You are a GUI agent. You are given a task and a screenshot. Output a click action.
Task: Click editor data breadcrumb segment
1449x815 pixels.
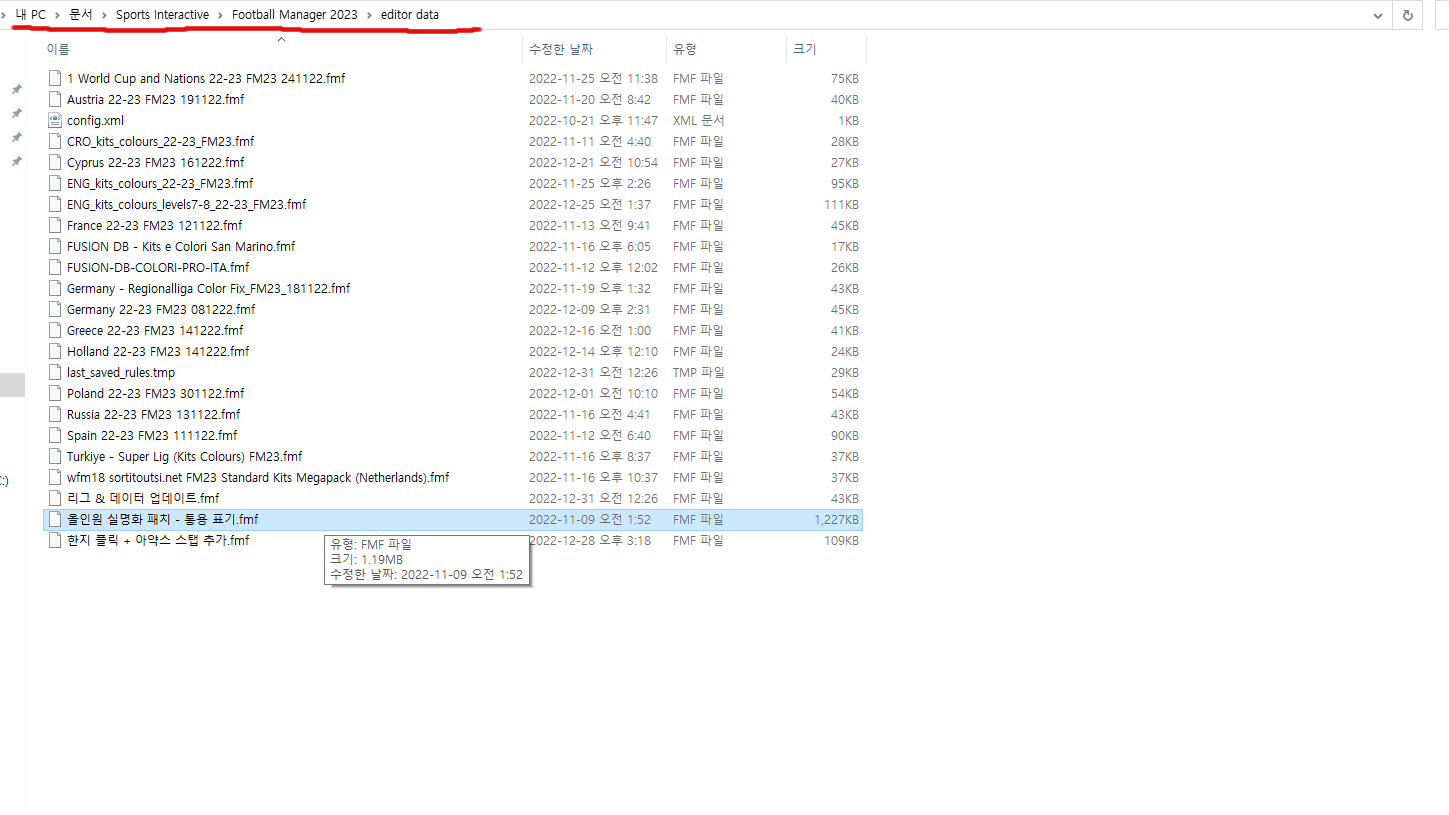tap(410, 15)
